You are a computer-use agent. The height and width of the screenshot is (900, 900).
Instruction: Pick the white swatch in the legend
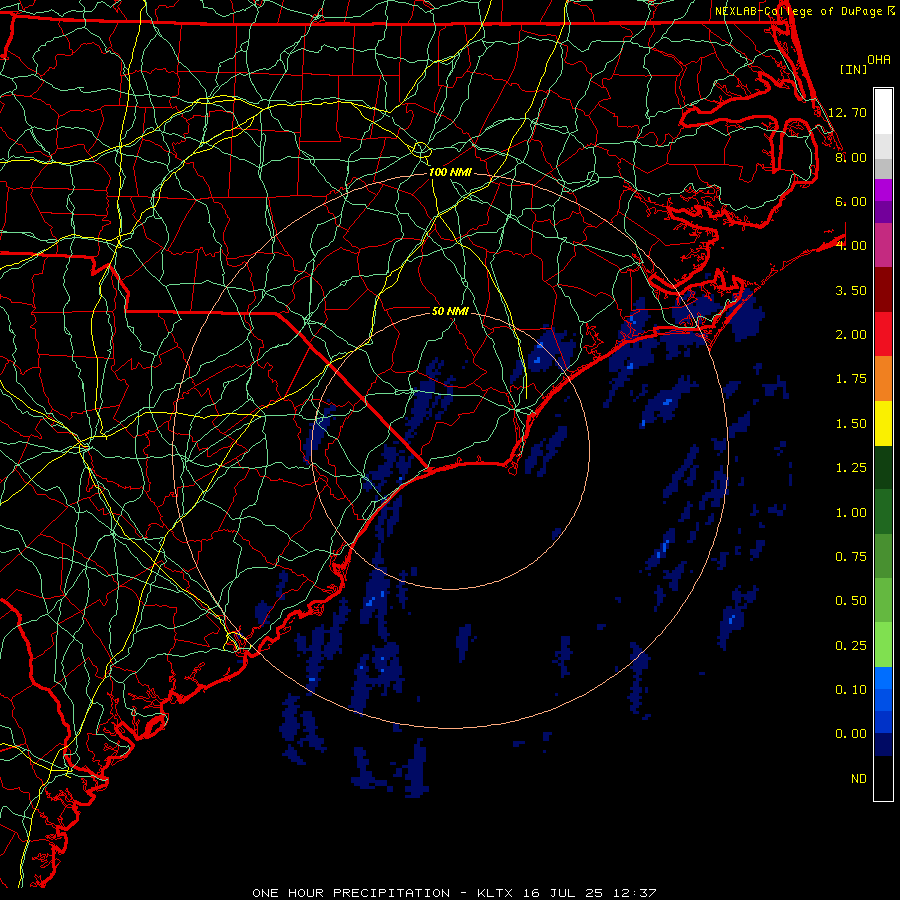tap(883, 112)
